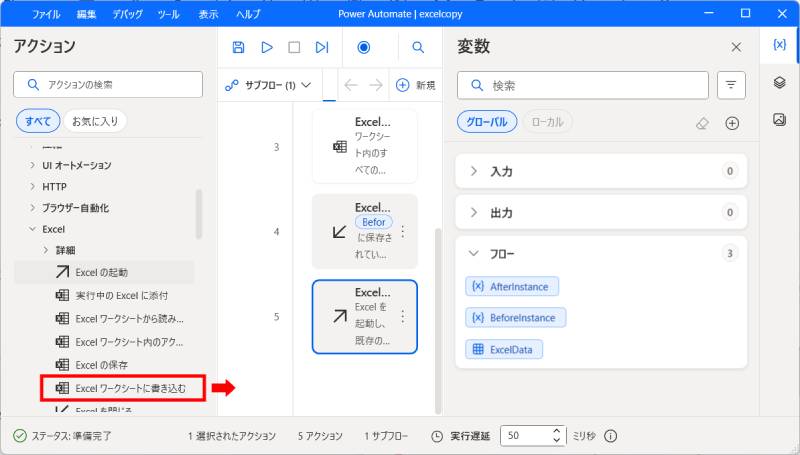This screenshot has height=455, width=800.
Task: Select Excel ワークシートに書き込む action
Action: pos(122,388)
